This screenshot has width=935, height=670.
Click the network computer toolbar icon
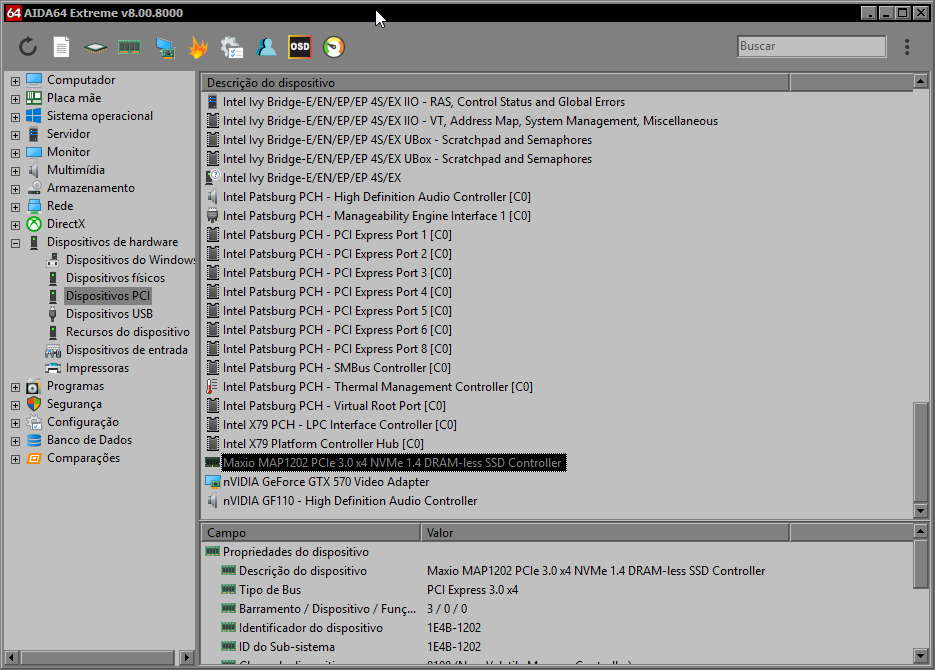(165, 48)
